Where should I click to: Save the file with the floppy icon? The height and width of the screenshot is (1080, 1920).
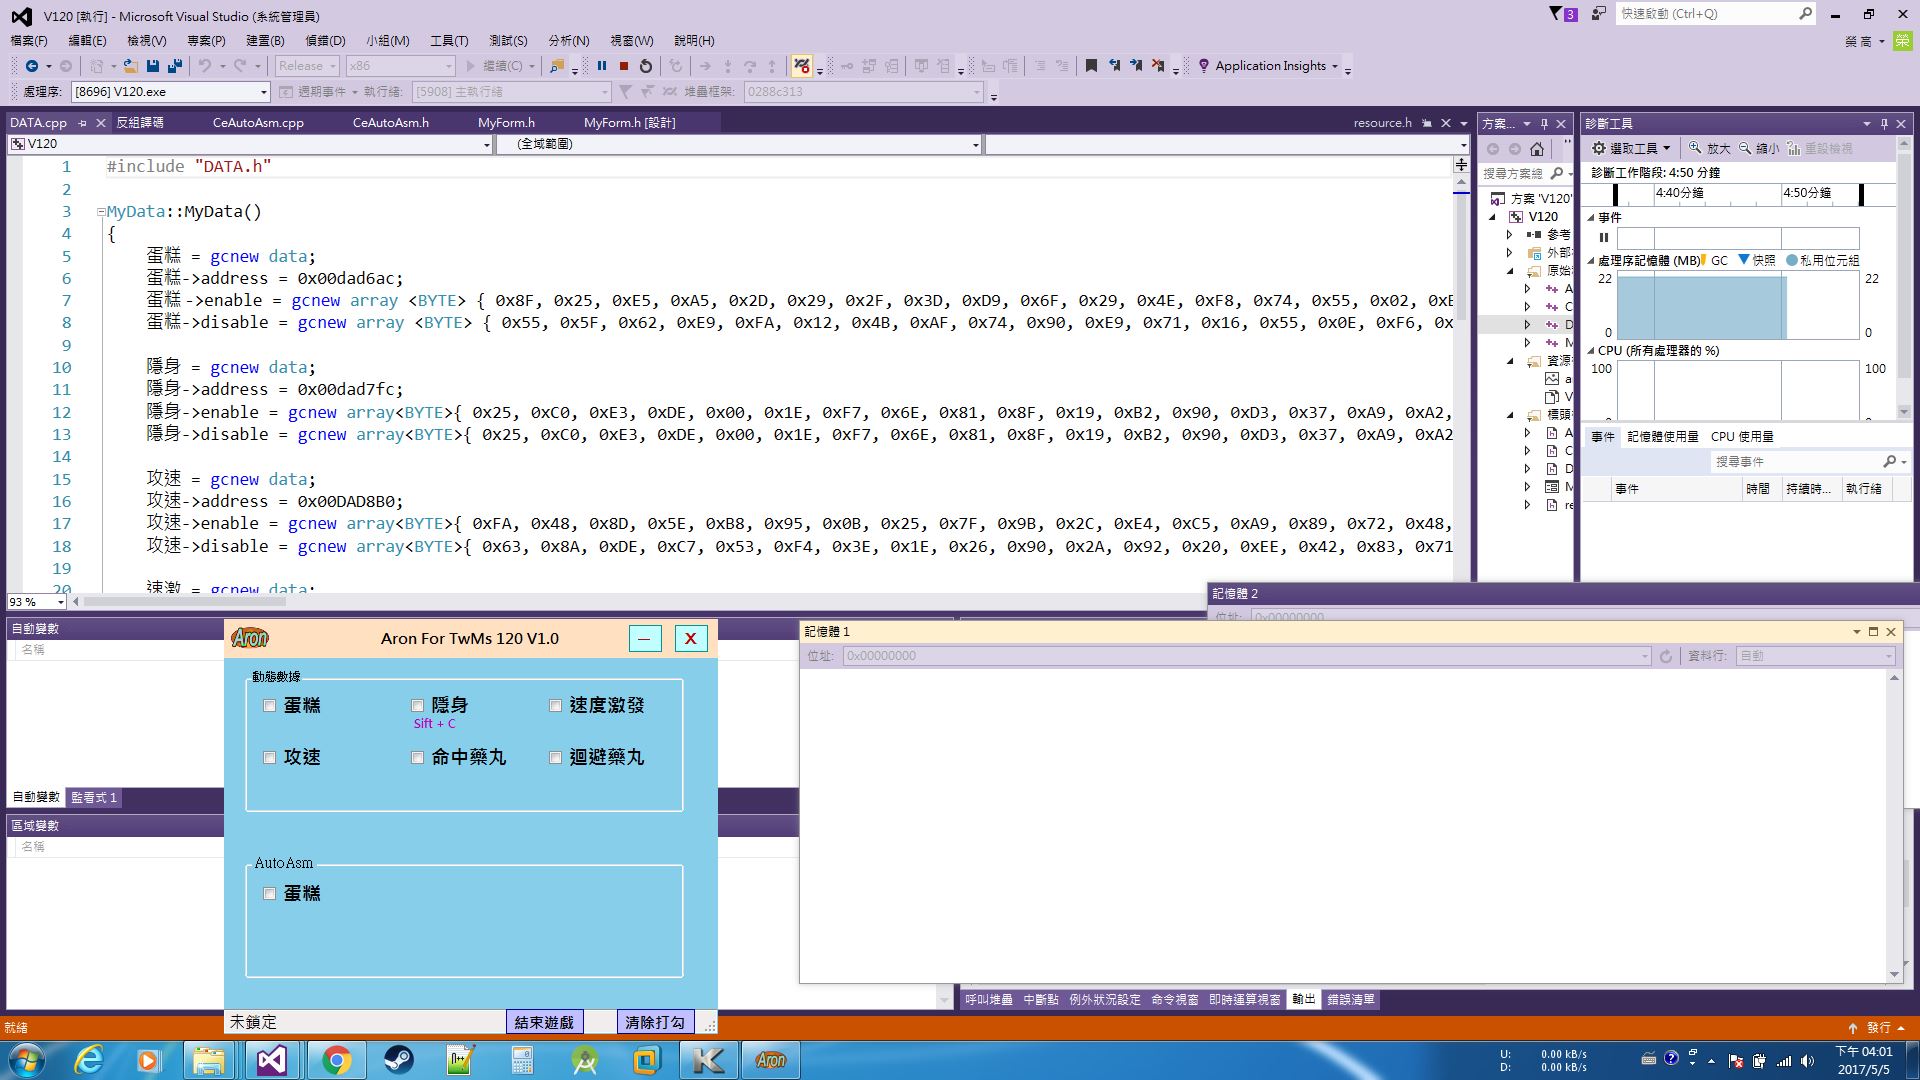(x=153, y=66)
